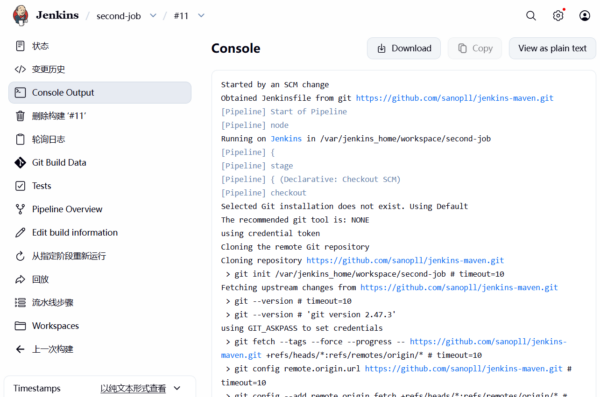The height and width of the screenshot is (397, 600).
Task: Open the remote.origin.url GitHub link
Action: click(463, 369)
